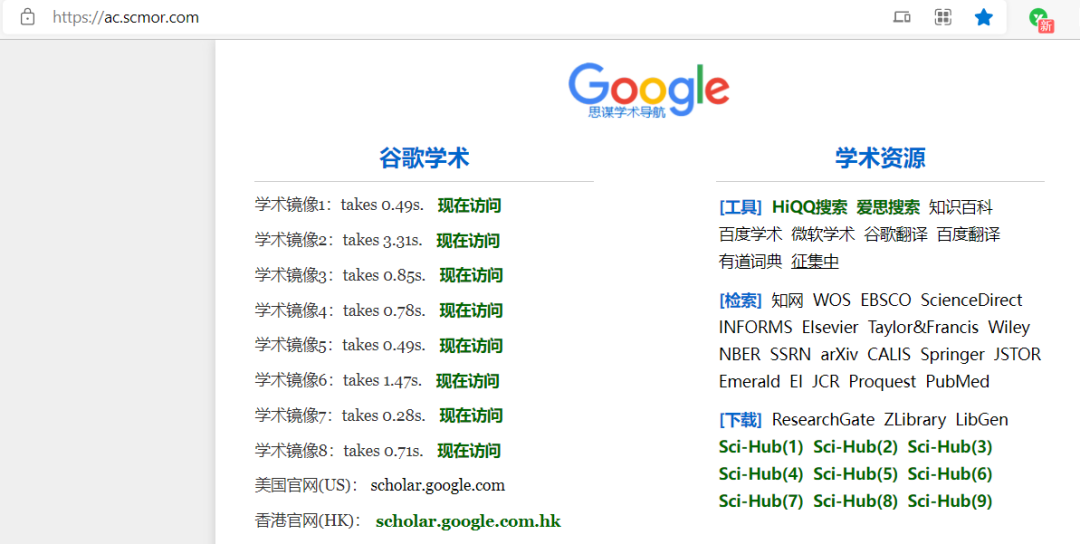Image resolution: width=1080 pixels, height=544 pixels.
Task: Open WOS link
Action: (x=832, y=300)
